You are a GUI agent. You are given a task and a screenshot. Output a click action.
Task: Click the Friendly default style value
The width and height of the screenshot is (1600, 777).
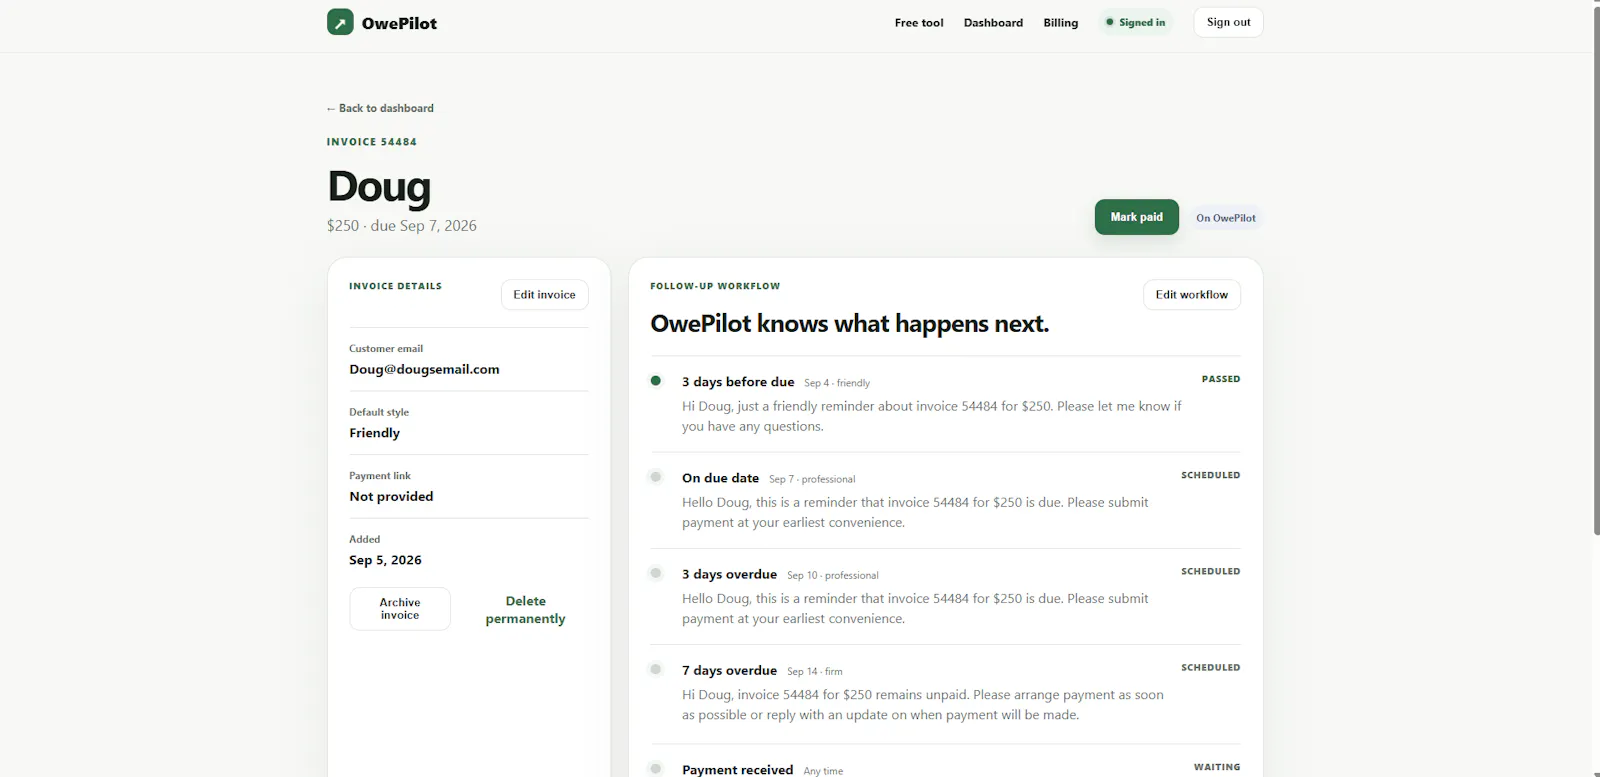click(374, 433)
